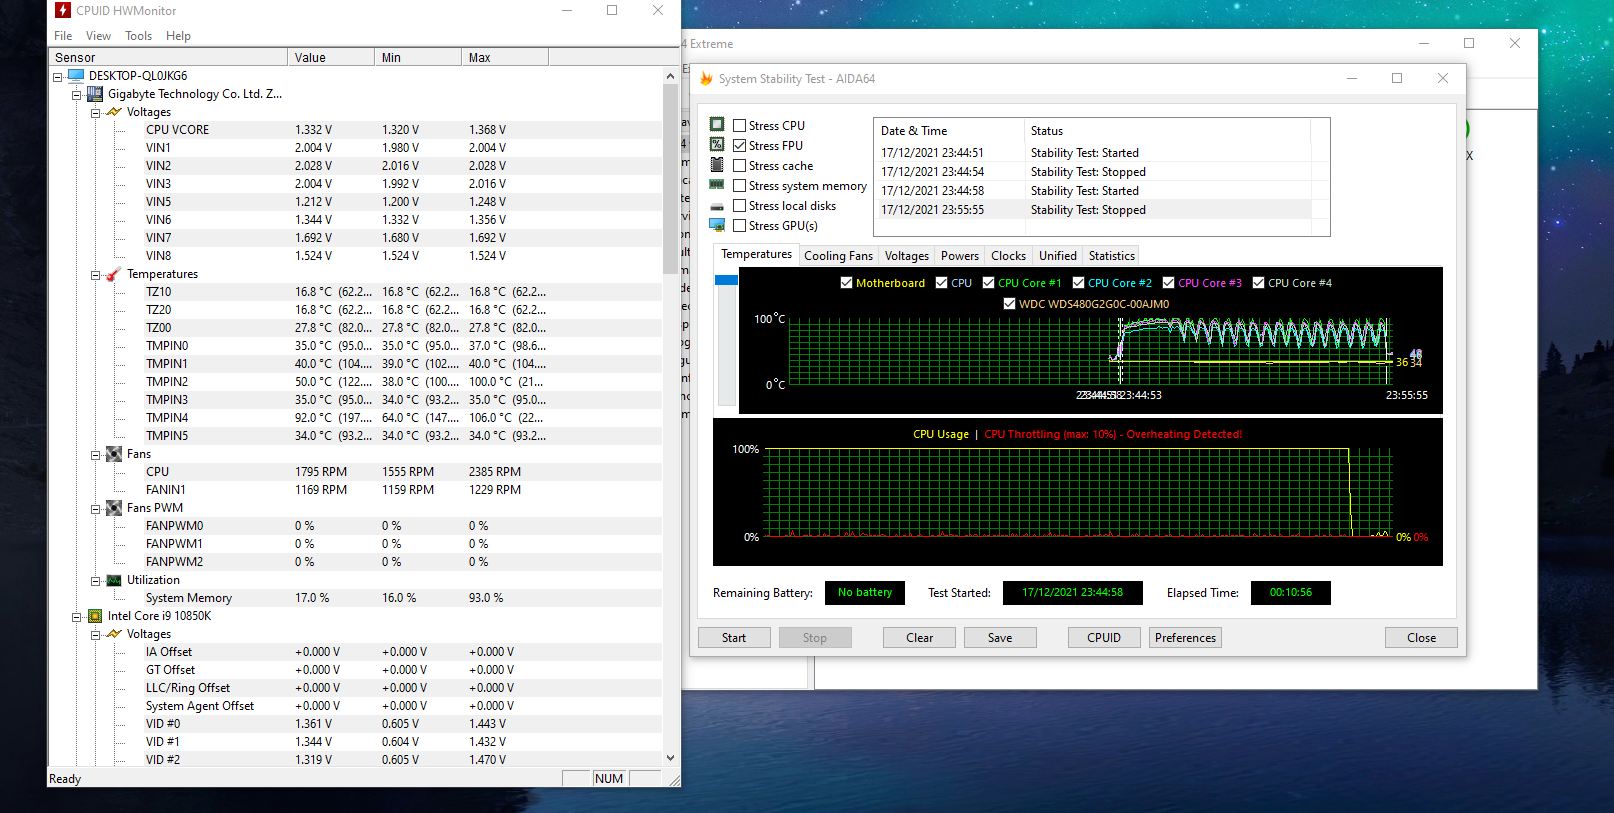Open the CPUID button
Image resolution: width=1614 pixels, height=813 pixels.
(1104, 638)
